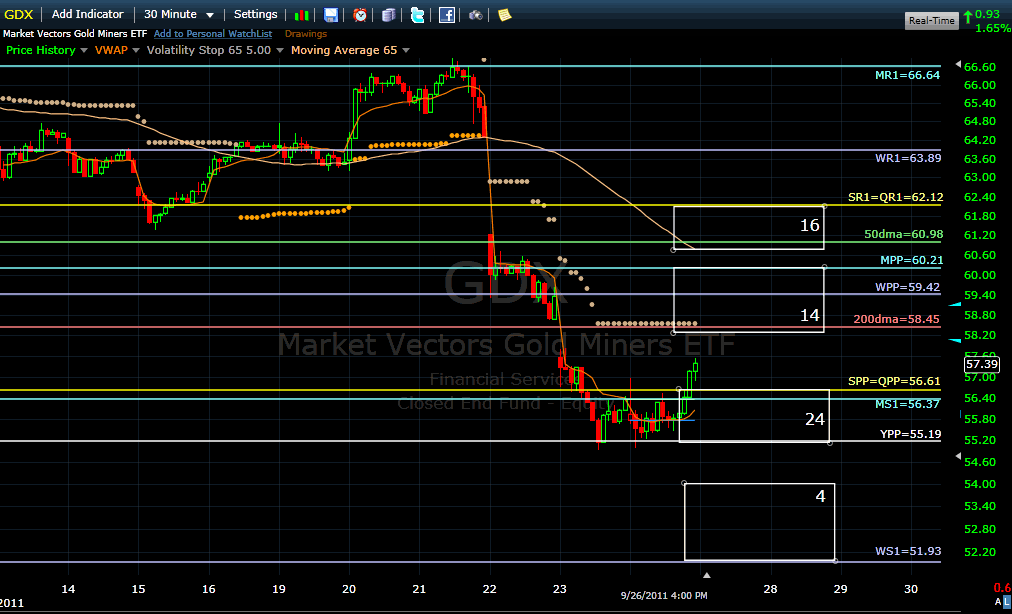Open the alarm clock alerts icon
This screenshot has width=1012, height=614.
click(360, 15)
